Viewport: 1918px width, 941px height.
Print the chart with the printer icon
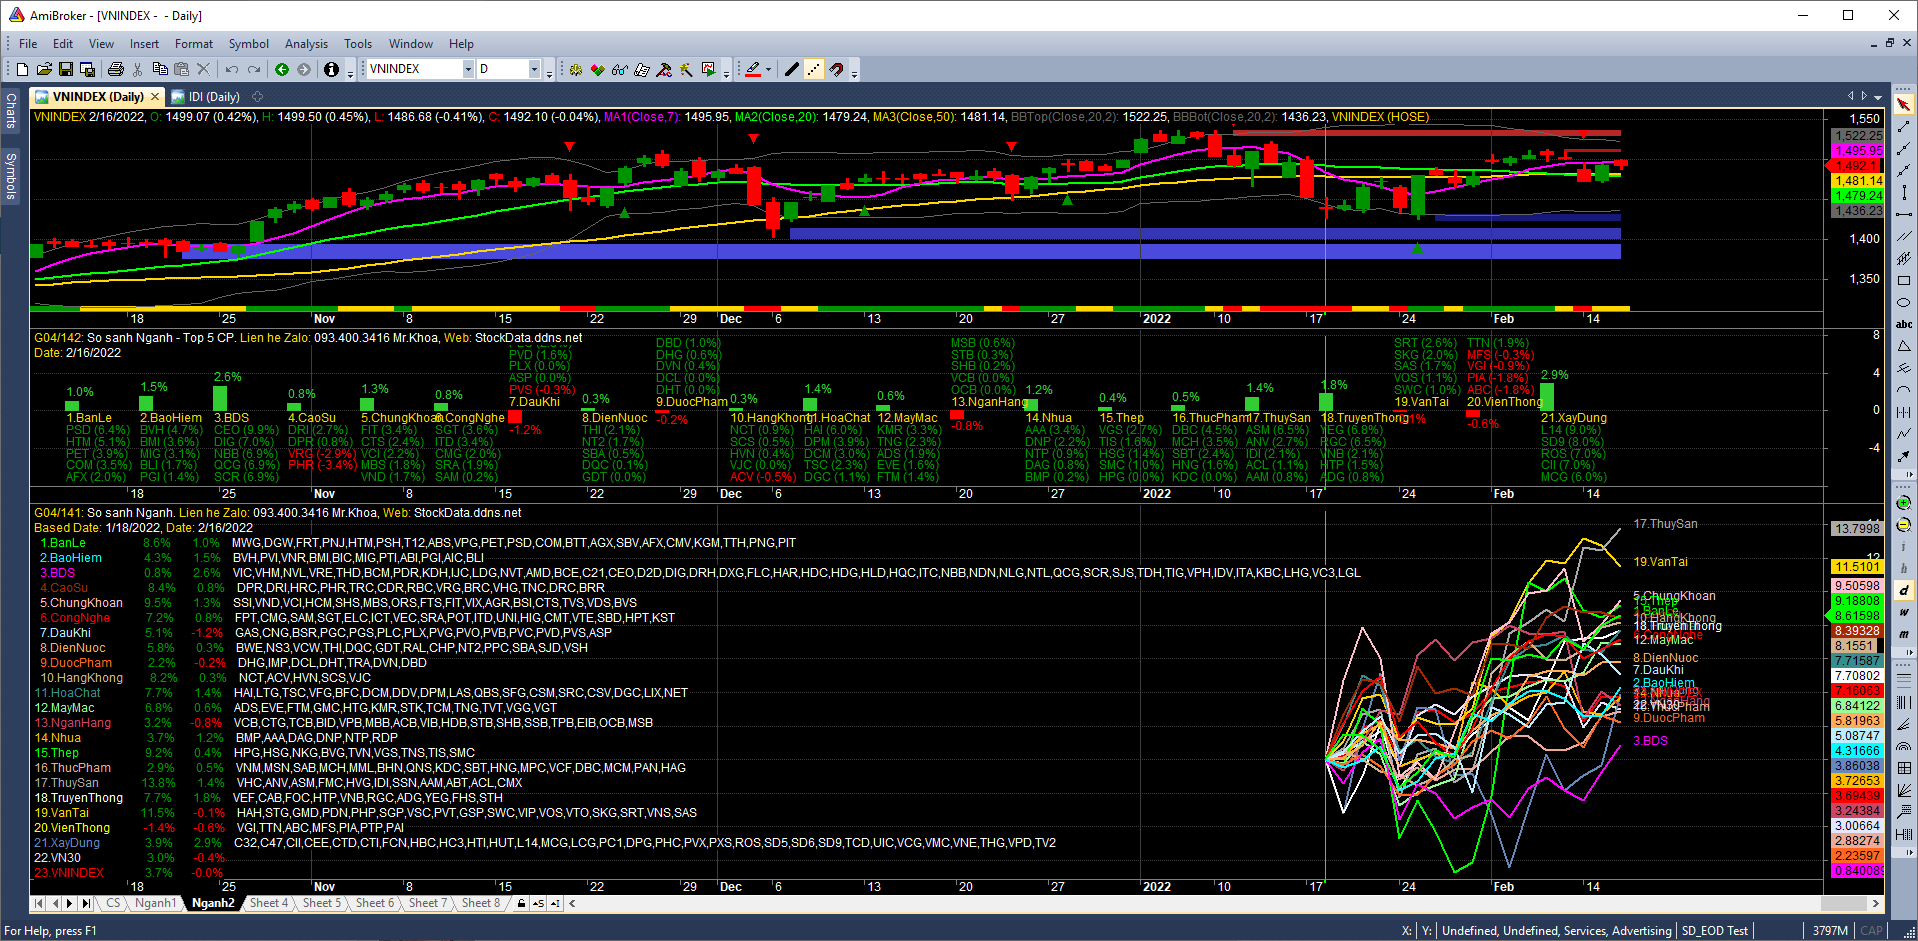point(115,69)
